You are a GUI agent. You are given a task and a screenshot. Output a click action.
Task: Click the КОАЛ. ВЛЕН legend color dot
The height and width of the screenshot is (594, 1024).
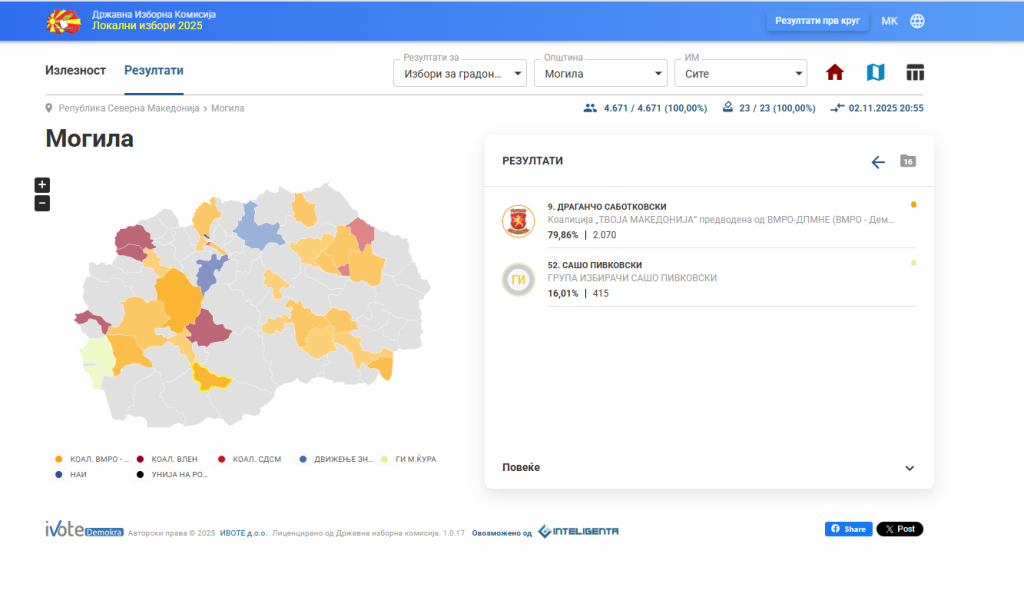140,460
